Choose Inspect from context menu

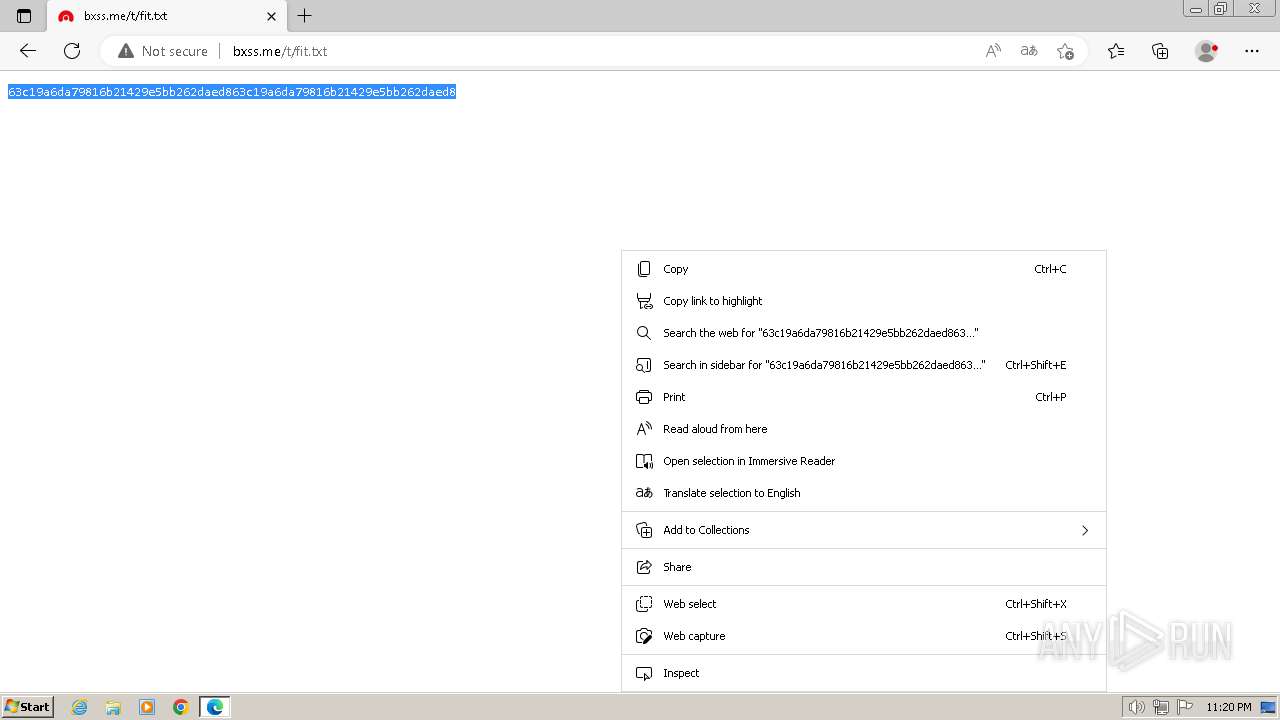(864, 673)
